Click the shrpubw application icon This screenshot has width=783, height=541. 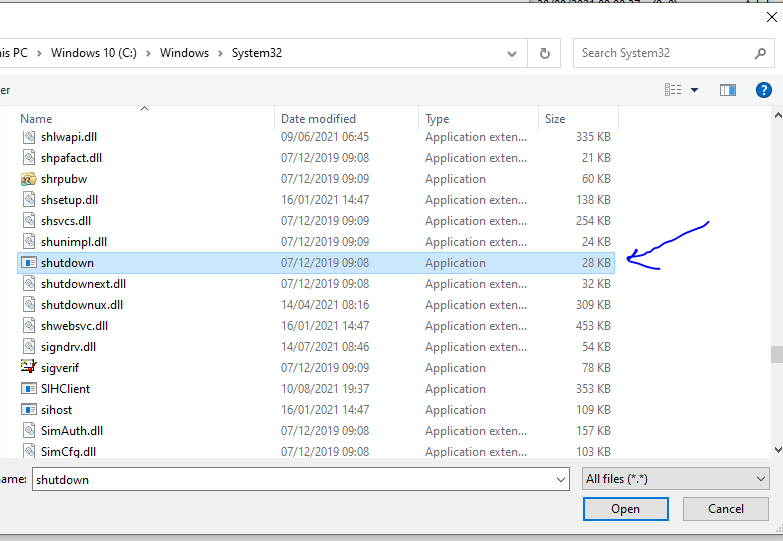pyautogui.click(x=29, y=179)
